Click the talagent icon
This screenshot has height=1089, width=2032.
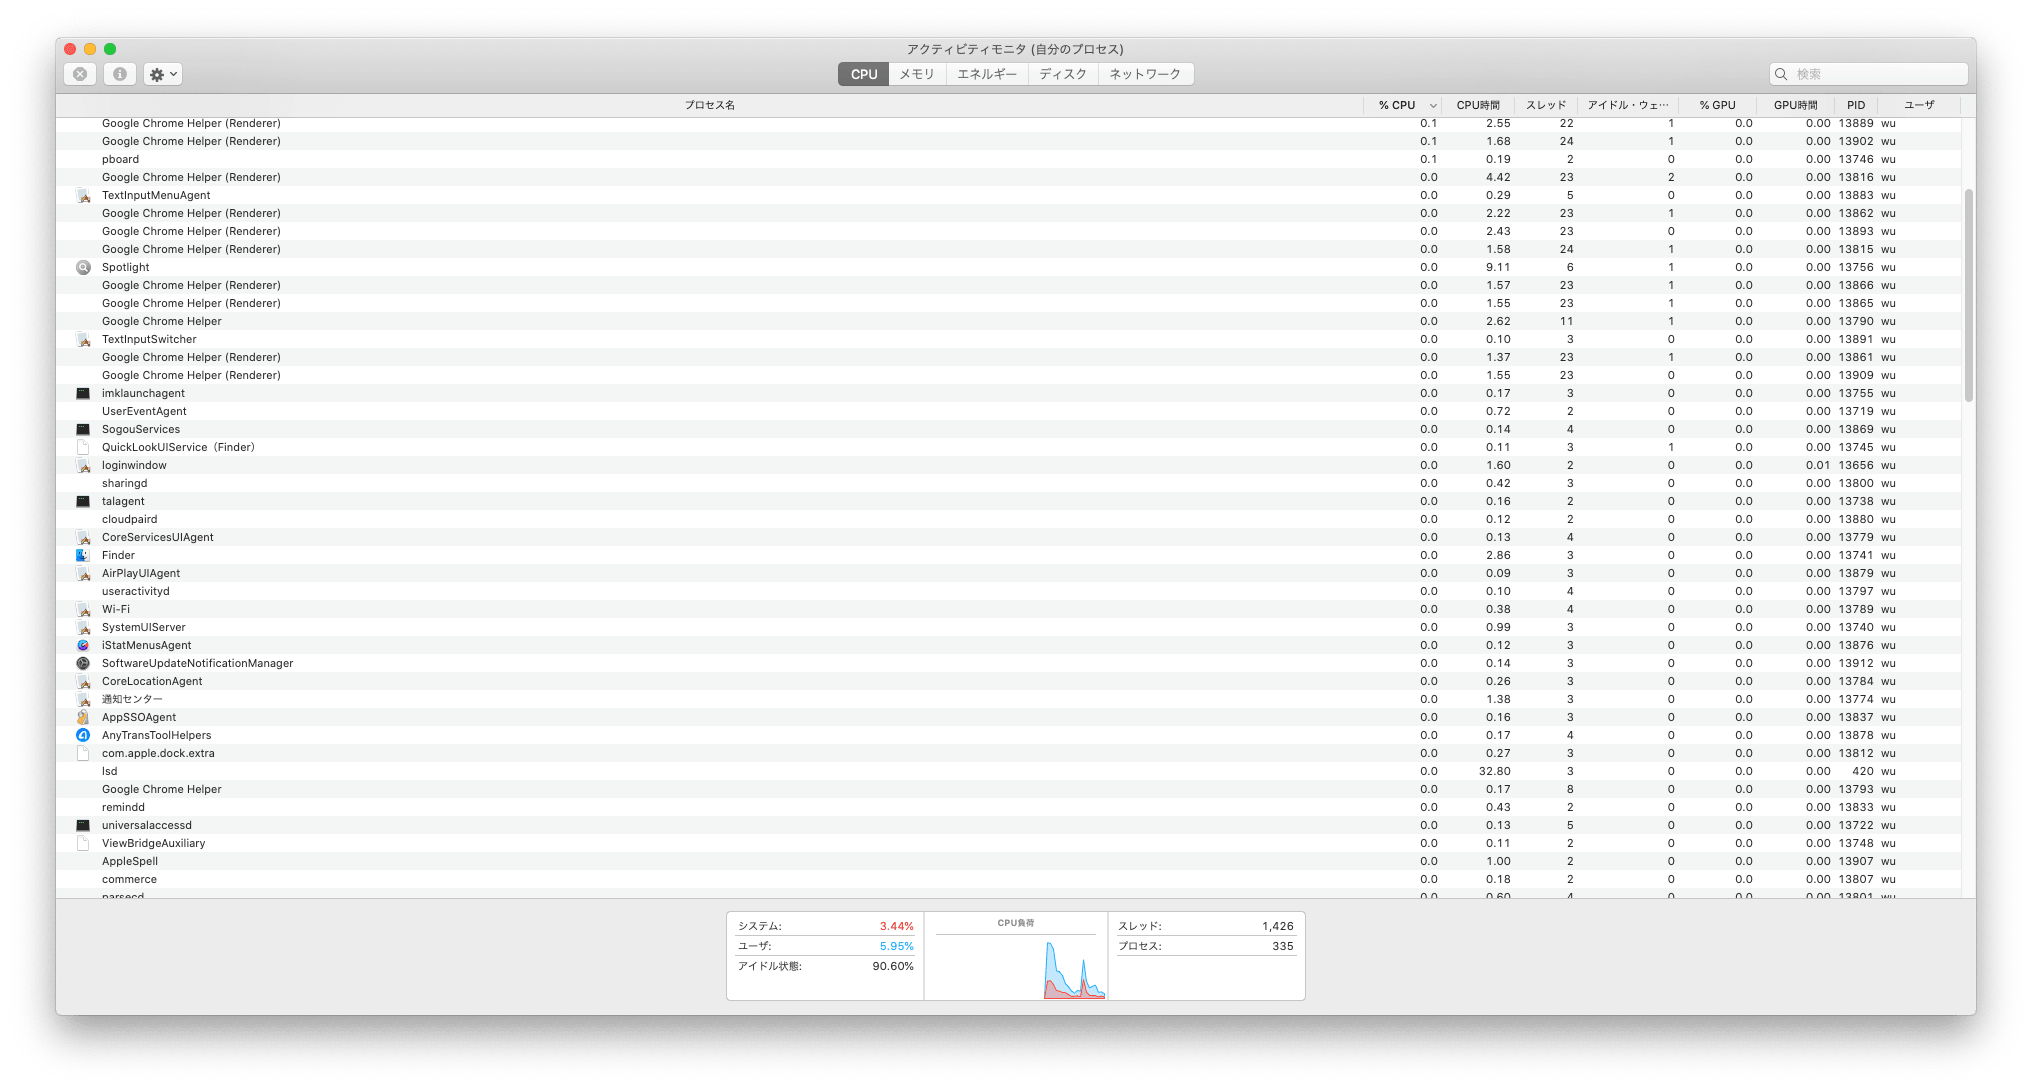[83, 501]
